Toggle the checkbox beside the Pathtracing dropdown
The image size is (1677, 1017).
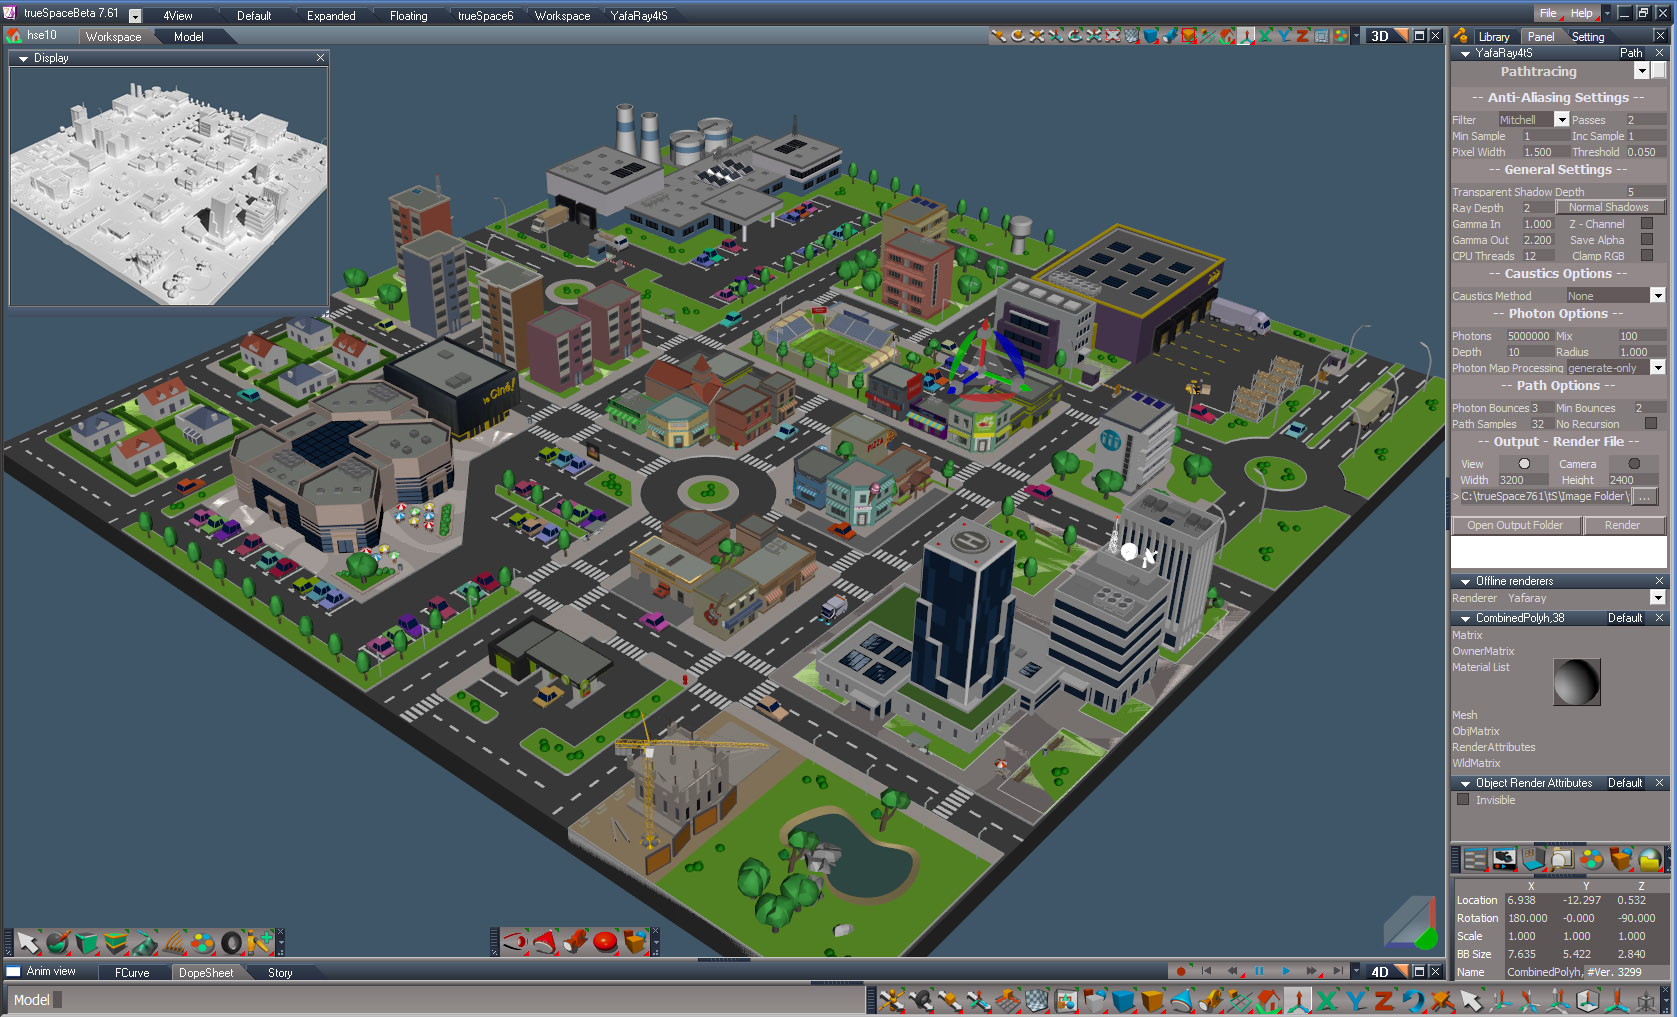[1658, 71]
